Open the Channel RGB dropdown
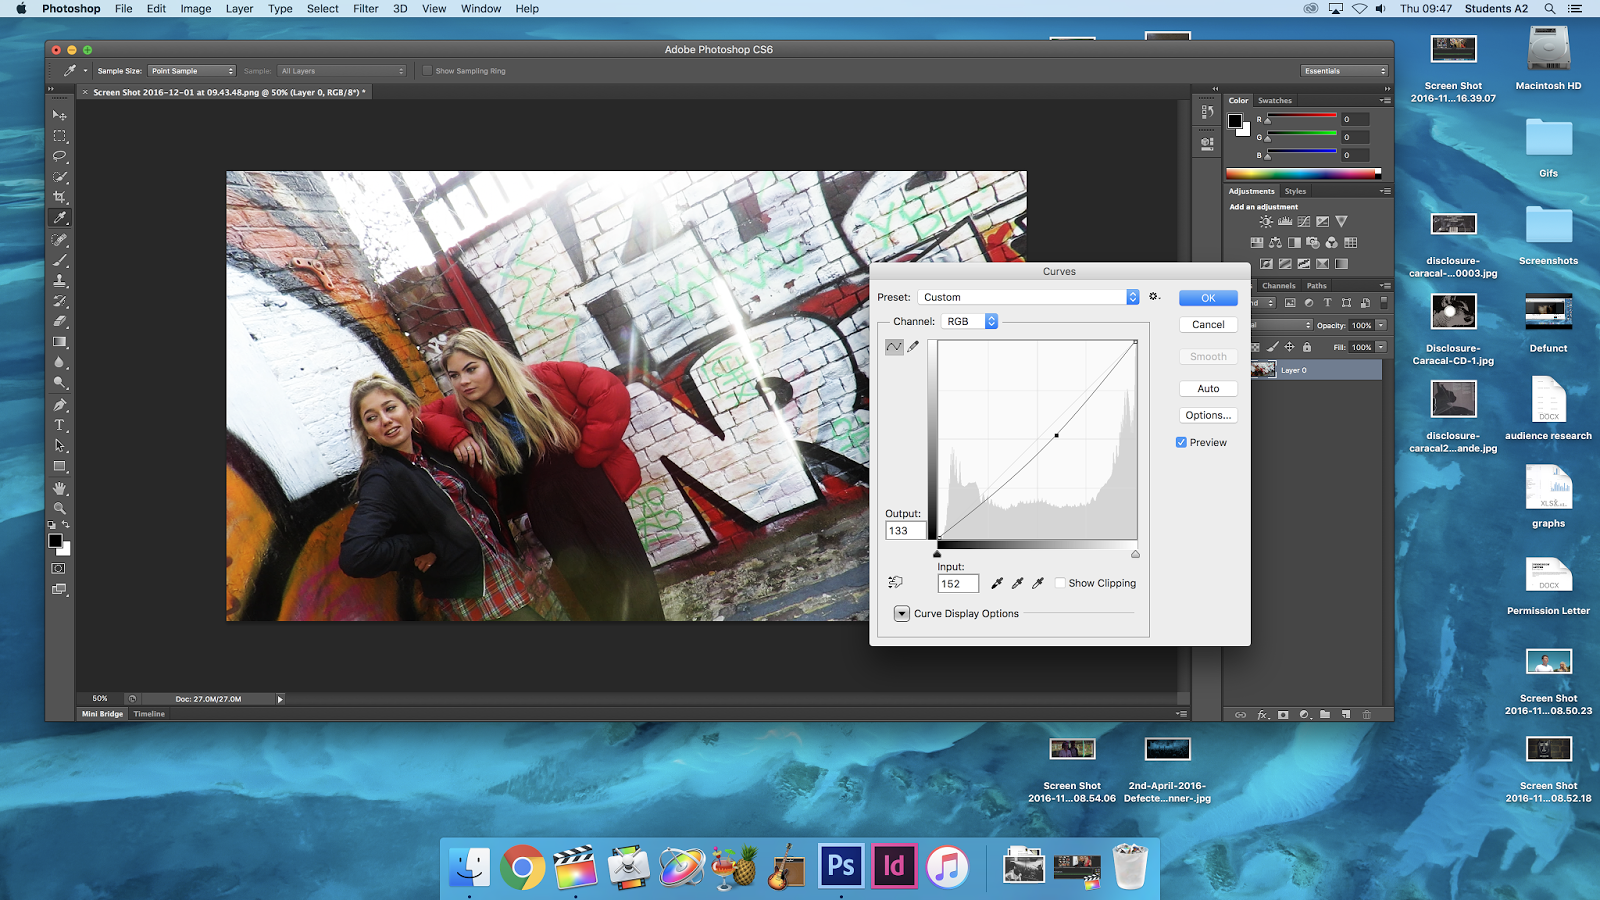Viewport: 1600px width, 900px height. click(x=970, y=321)
